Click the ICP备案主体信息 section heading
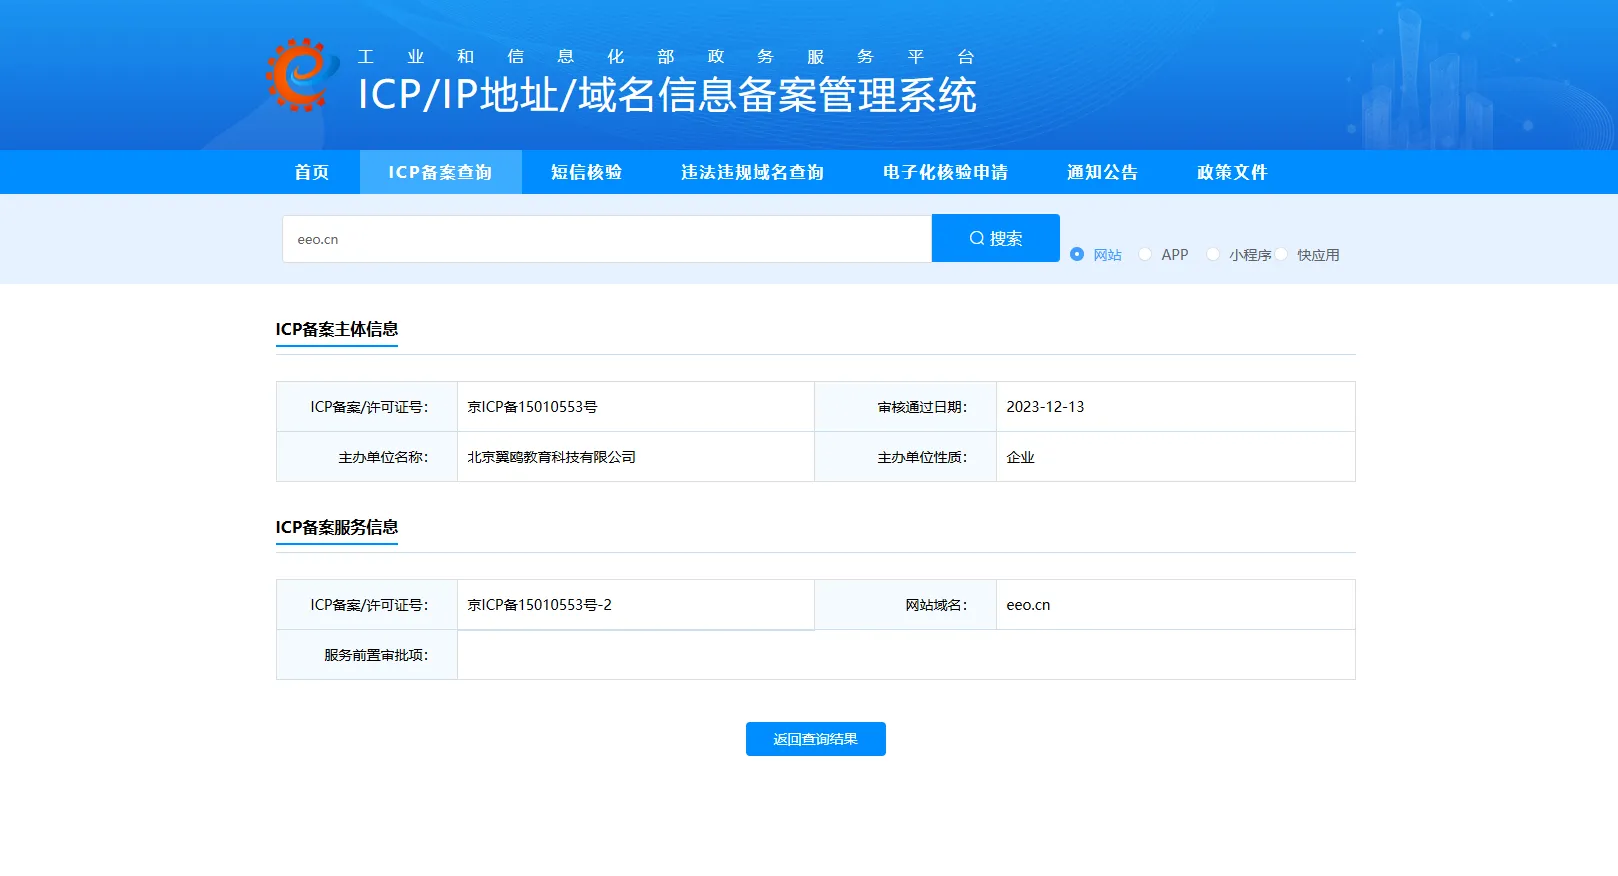Image resolution: width=1618 pixels, height=876 pixels. pos(337,329)
